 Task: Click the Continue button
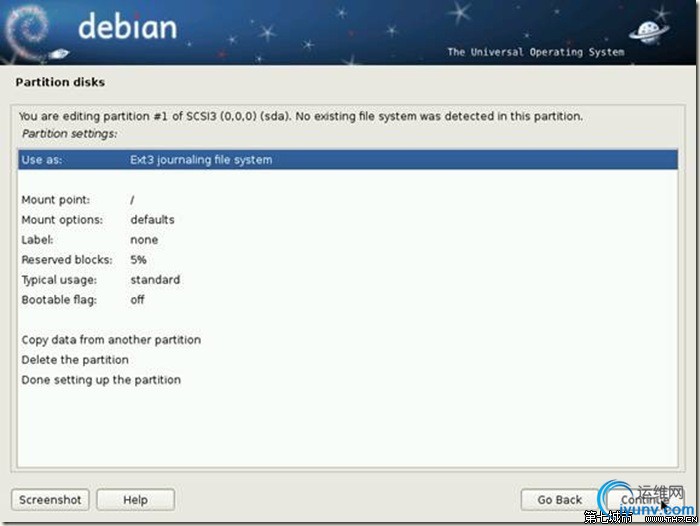coord(645,500)
